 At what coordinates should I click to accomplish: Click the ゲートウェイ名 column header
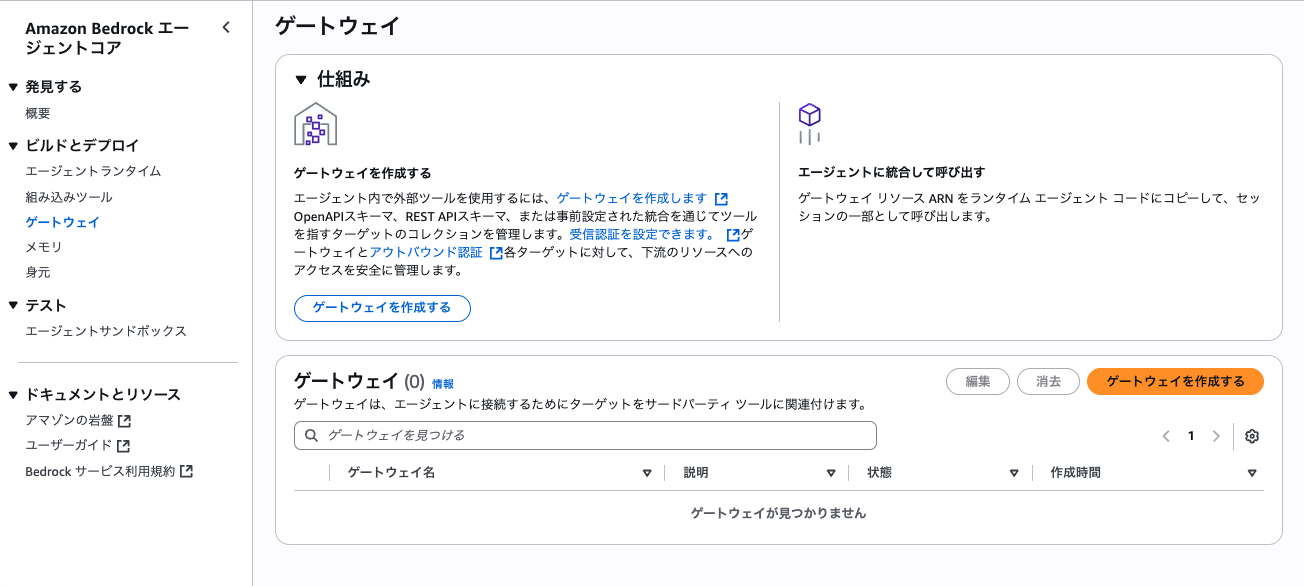(x=391, y=473)
